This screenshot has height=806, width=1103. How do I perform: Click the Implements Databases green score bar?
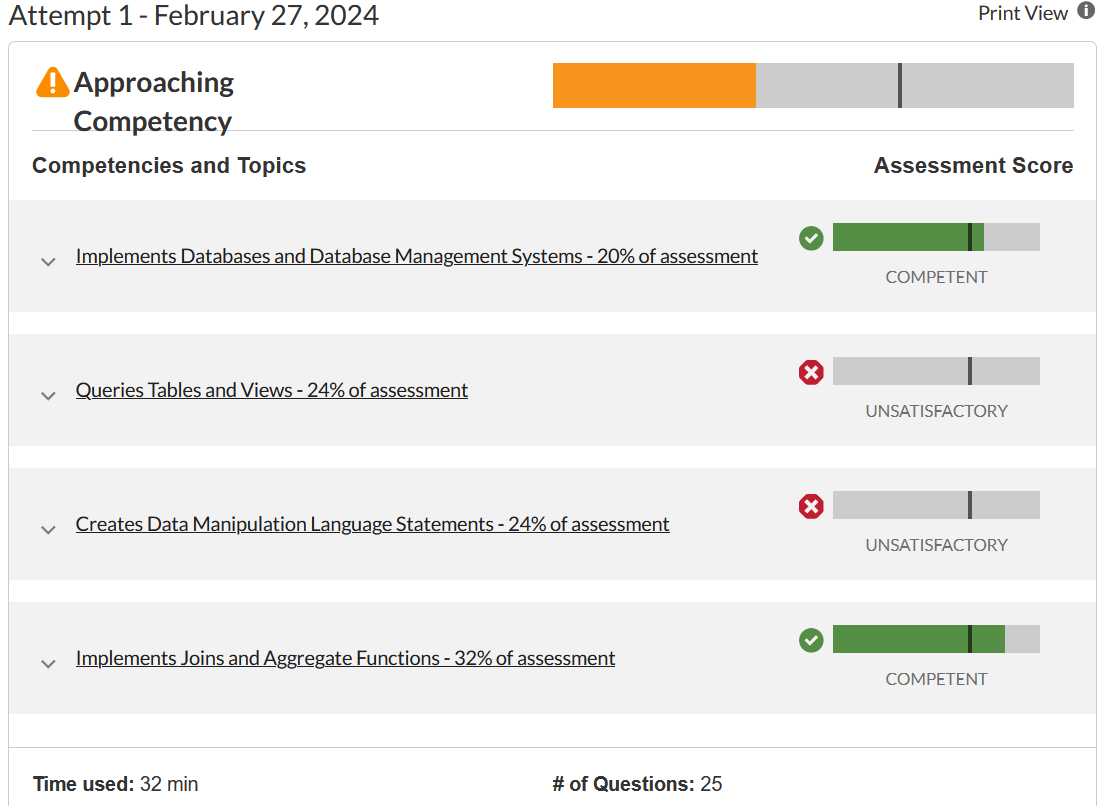point(900,237)
